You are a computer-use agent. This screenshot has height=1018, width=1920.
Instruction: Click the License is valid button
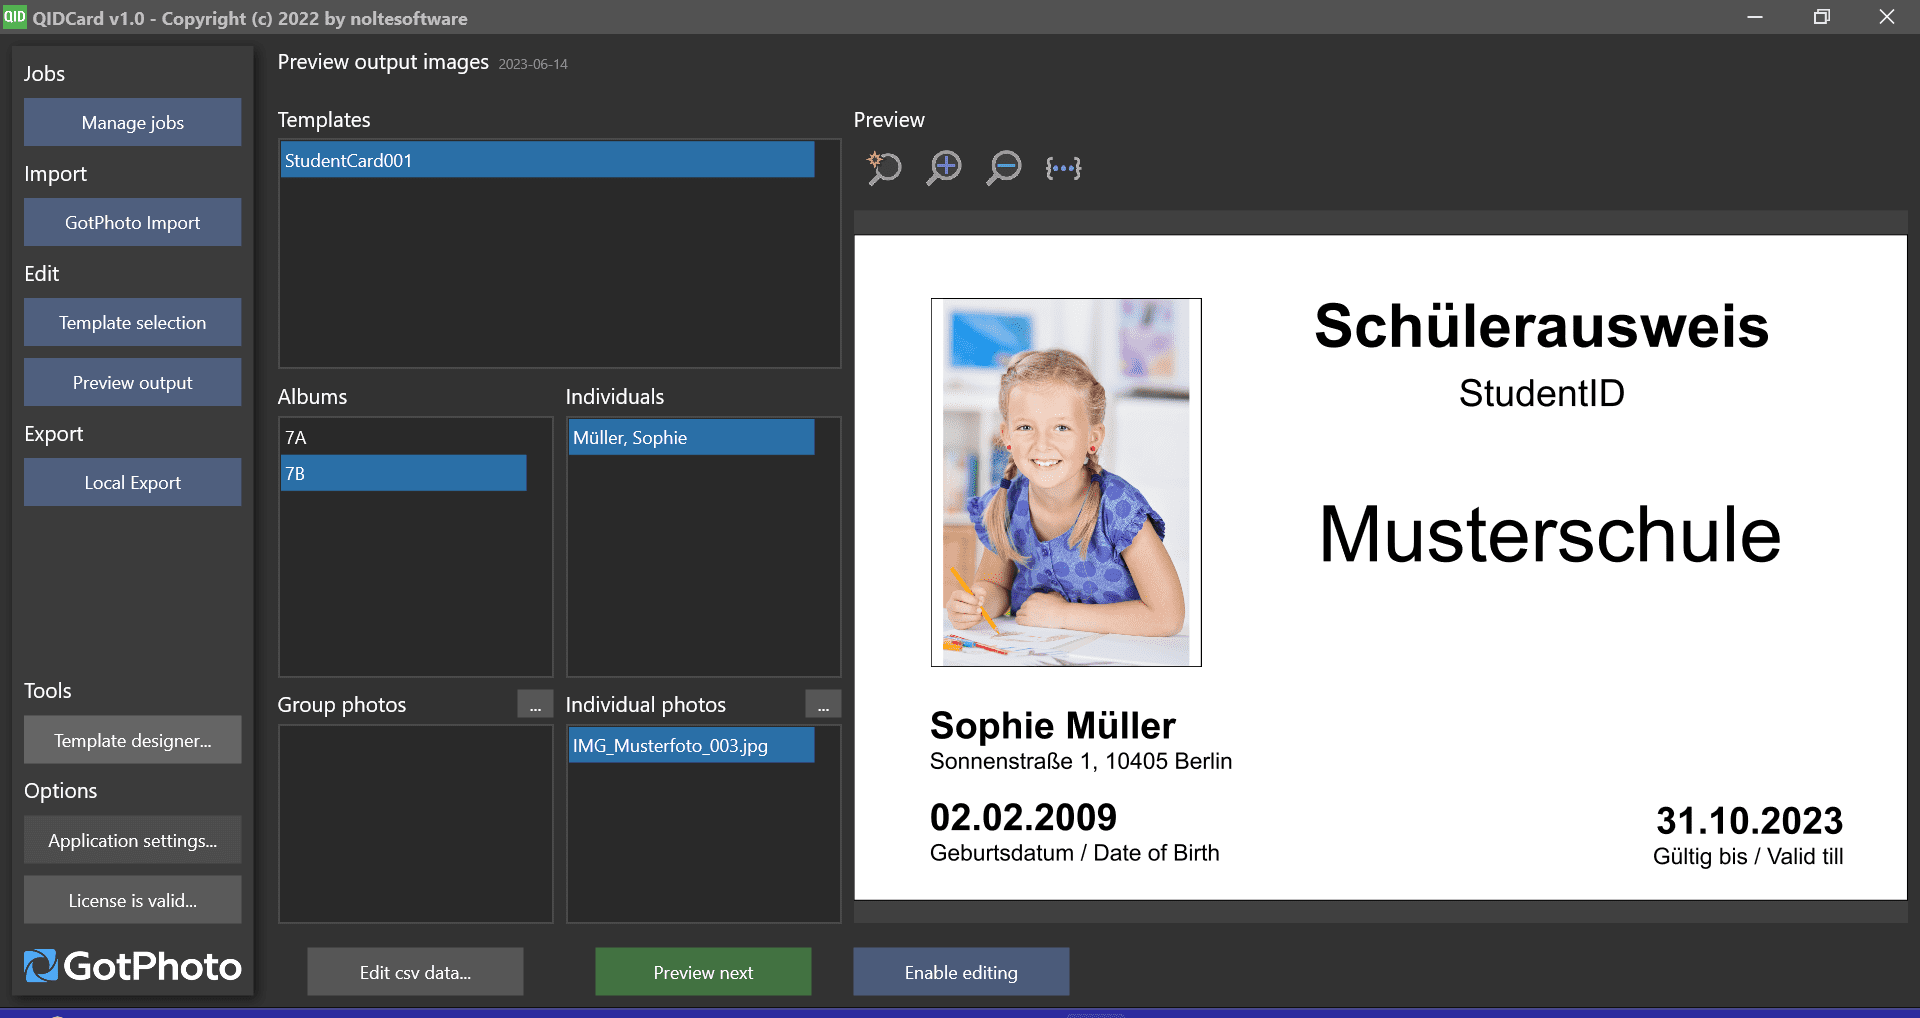pos(133,900)
